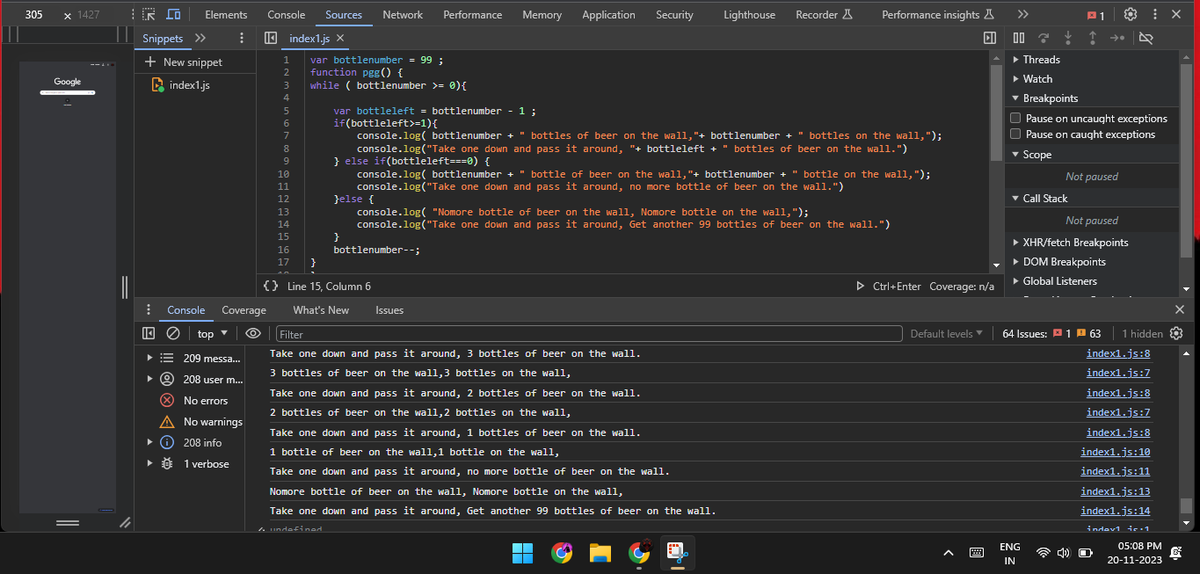Image resolution: width=1200 pixels, height=574 pixels.
Task: Click the Step debugger icon
Action: click(1116, 38)
